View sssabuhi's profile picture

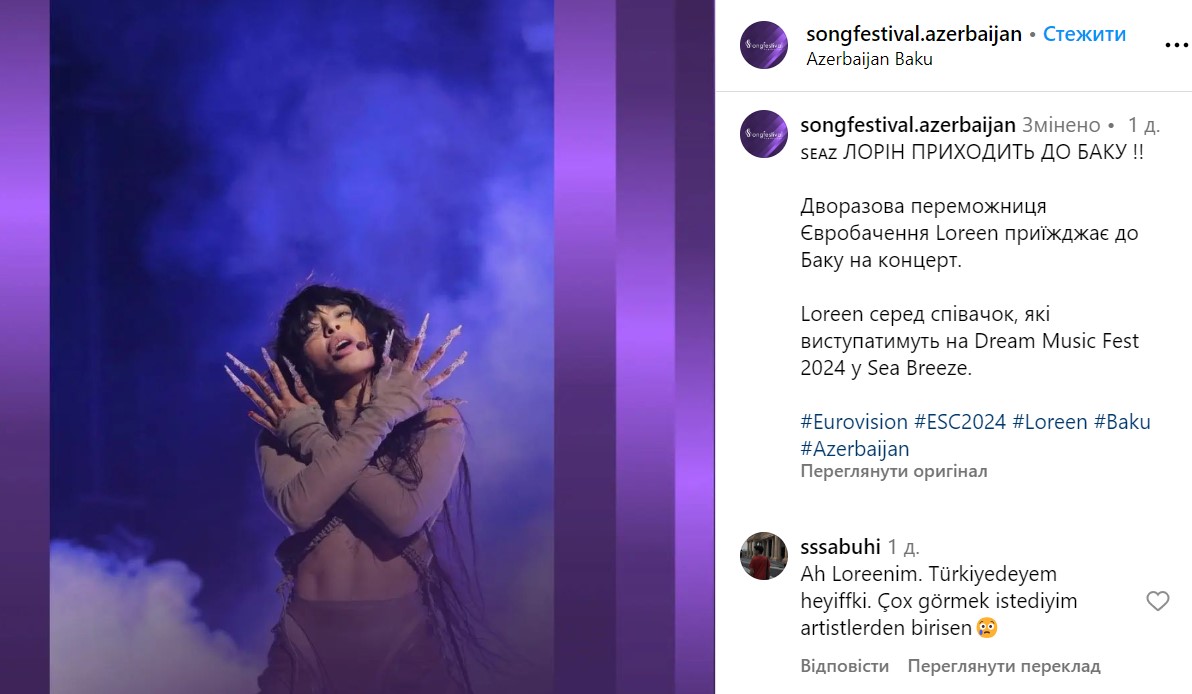tap(763, 556)
